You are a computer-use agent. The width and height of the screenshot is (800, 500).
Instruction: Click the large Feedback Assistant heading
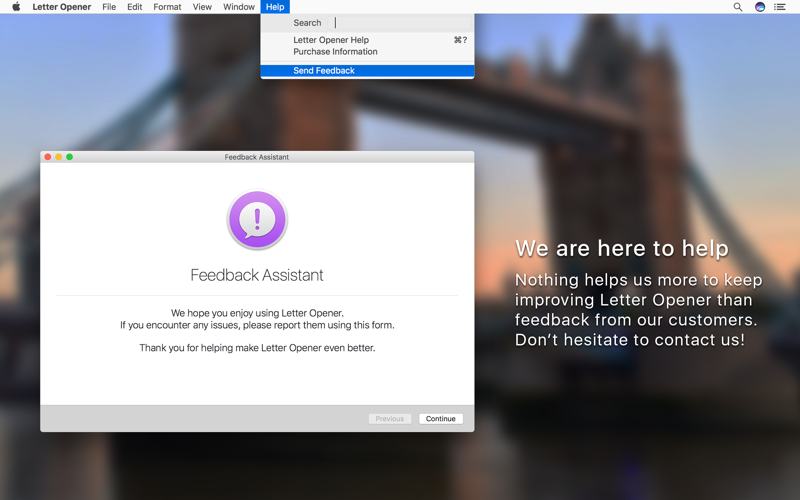pyautogui.click(x=257, y=275)
